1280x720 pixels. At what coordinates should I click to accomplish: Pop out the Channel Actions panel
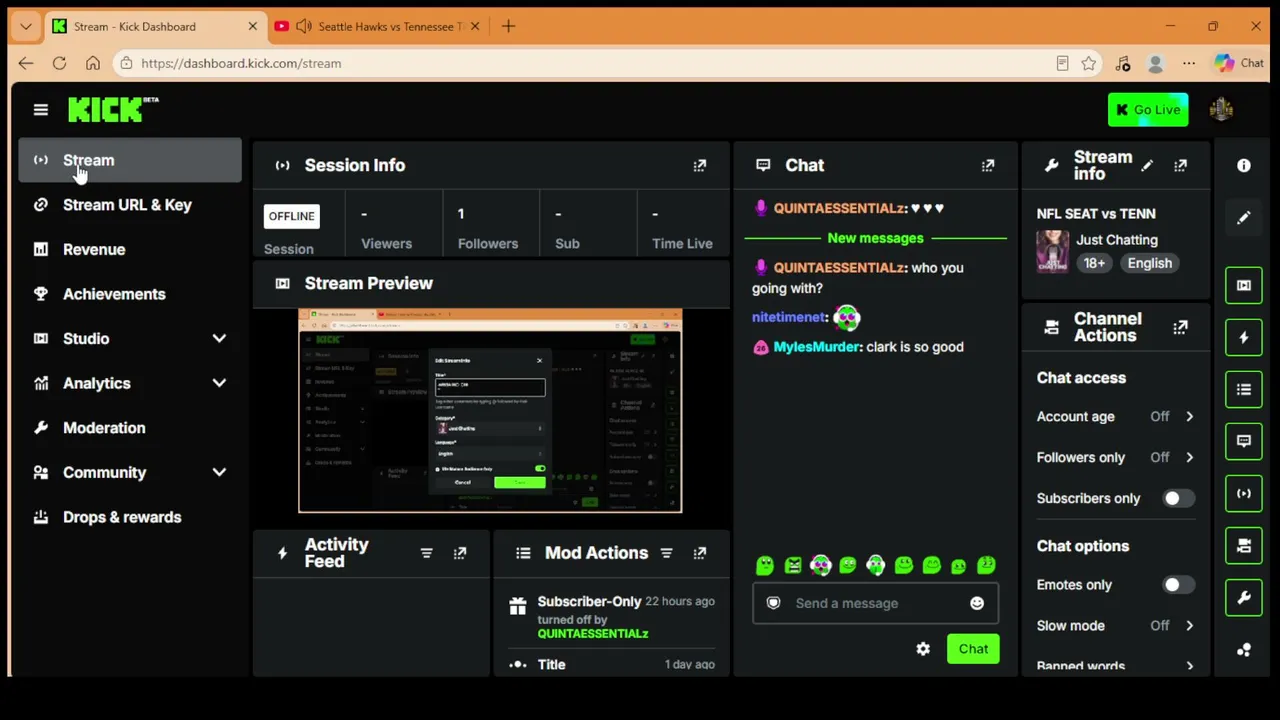click(x=1181, y=327)
